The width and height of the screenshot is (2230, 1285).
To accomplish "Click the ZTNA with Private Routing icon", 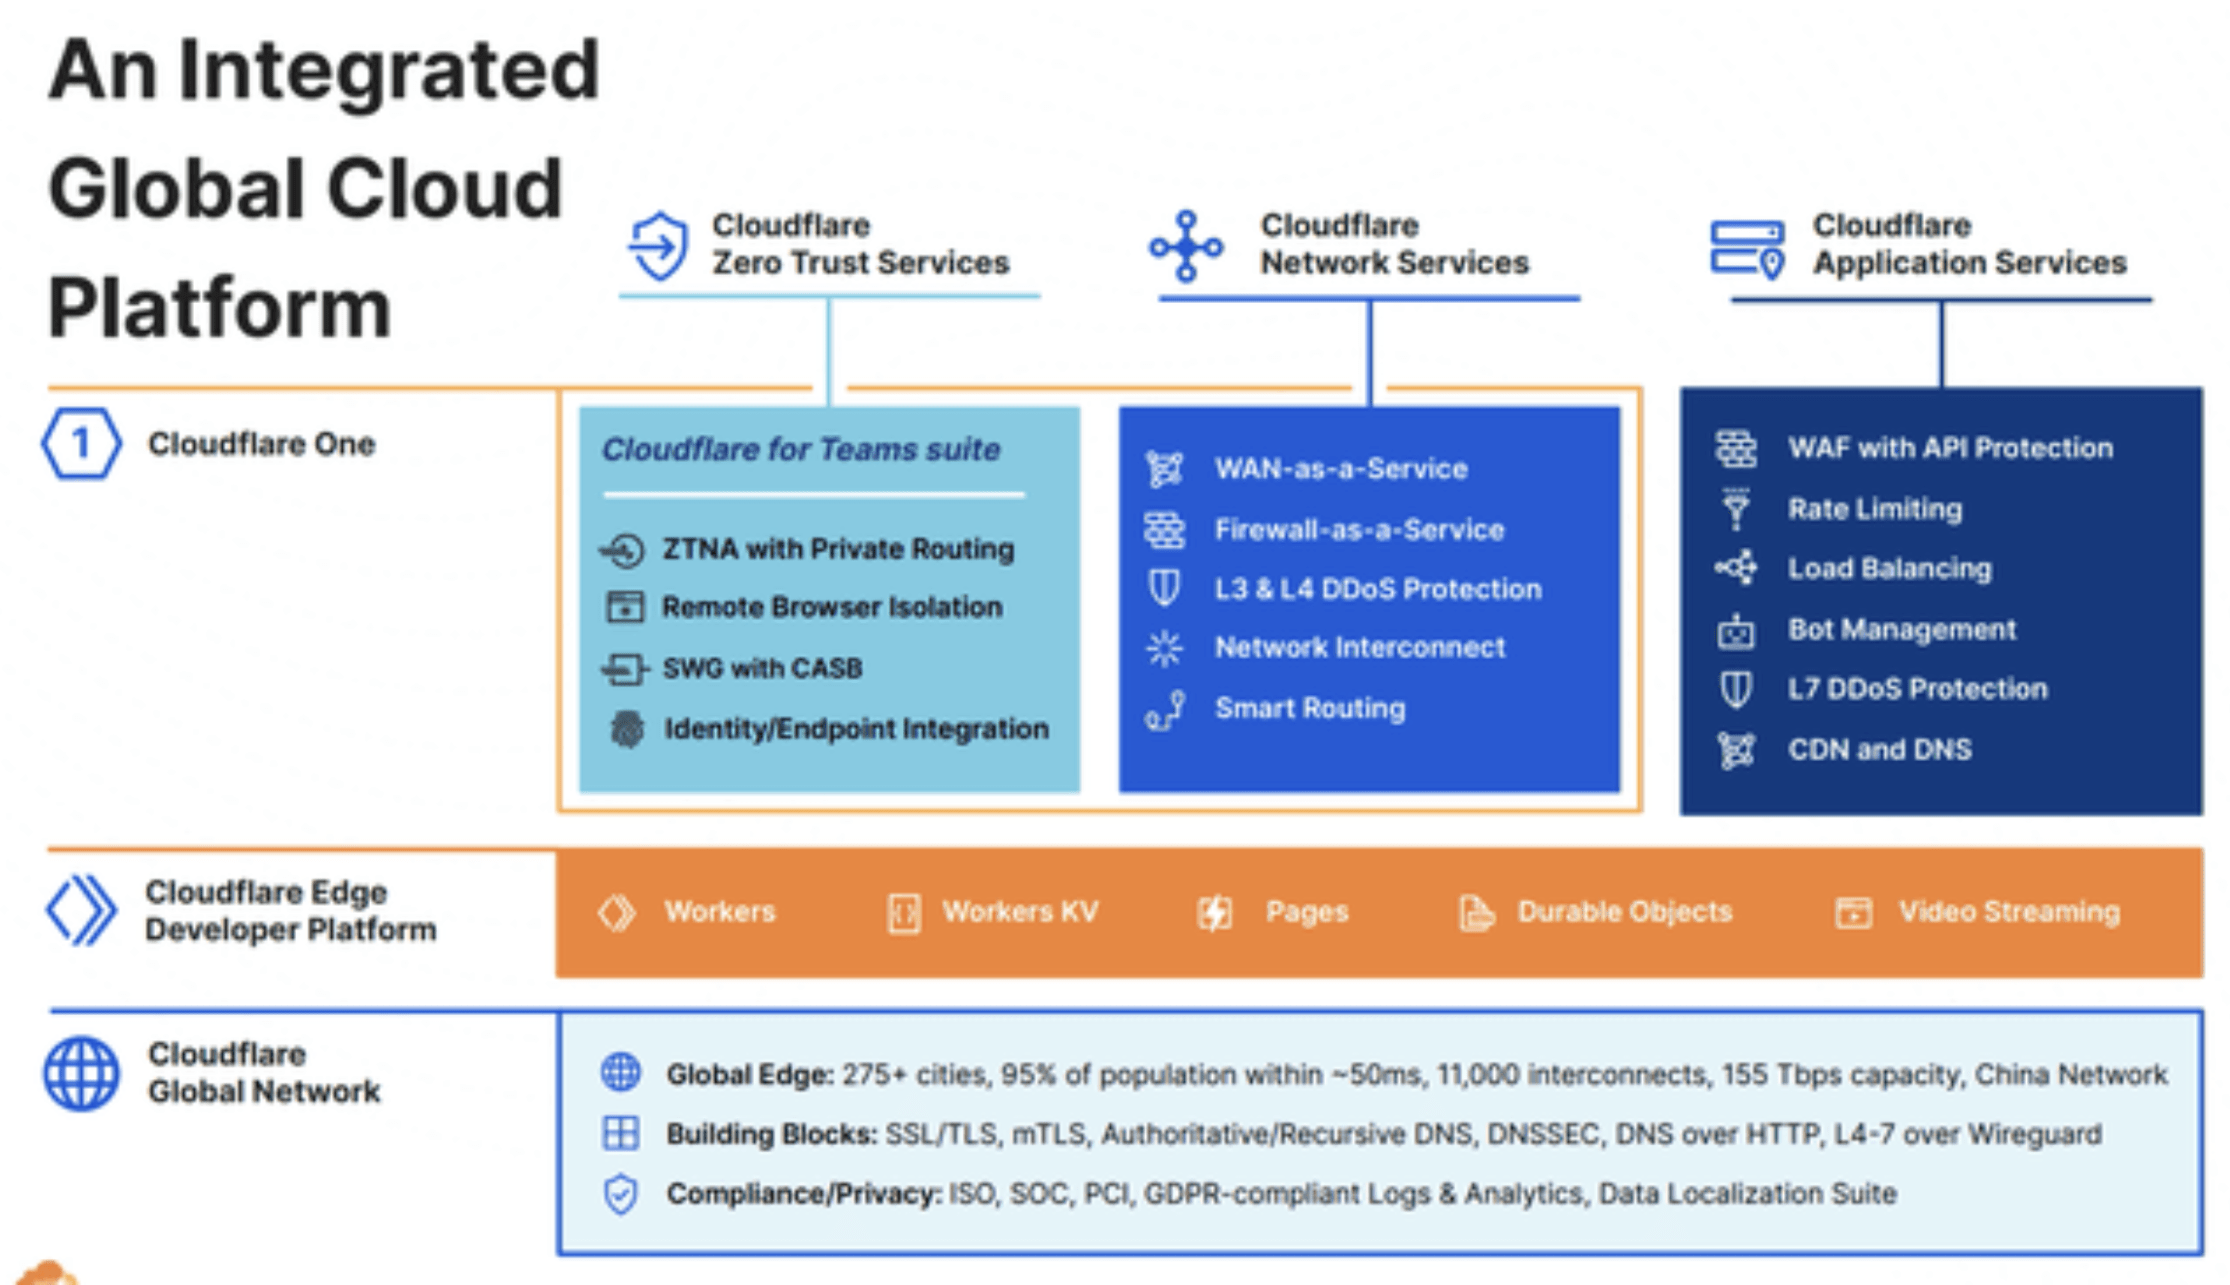I will [x=623, y=550].
